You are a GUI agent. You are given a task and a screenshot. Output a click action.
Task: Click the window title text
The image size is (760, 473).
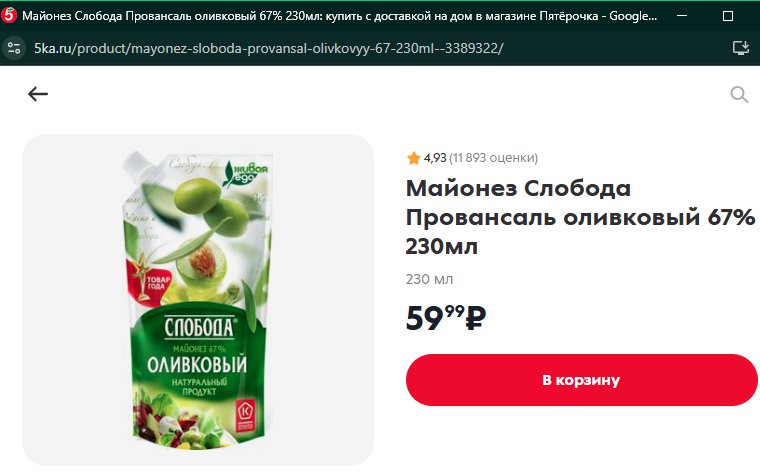[x=339, y=16]
